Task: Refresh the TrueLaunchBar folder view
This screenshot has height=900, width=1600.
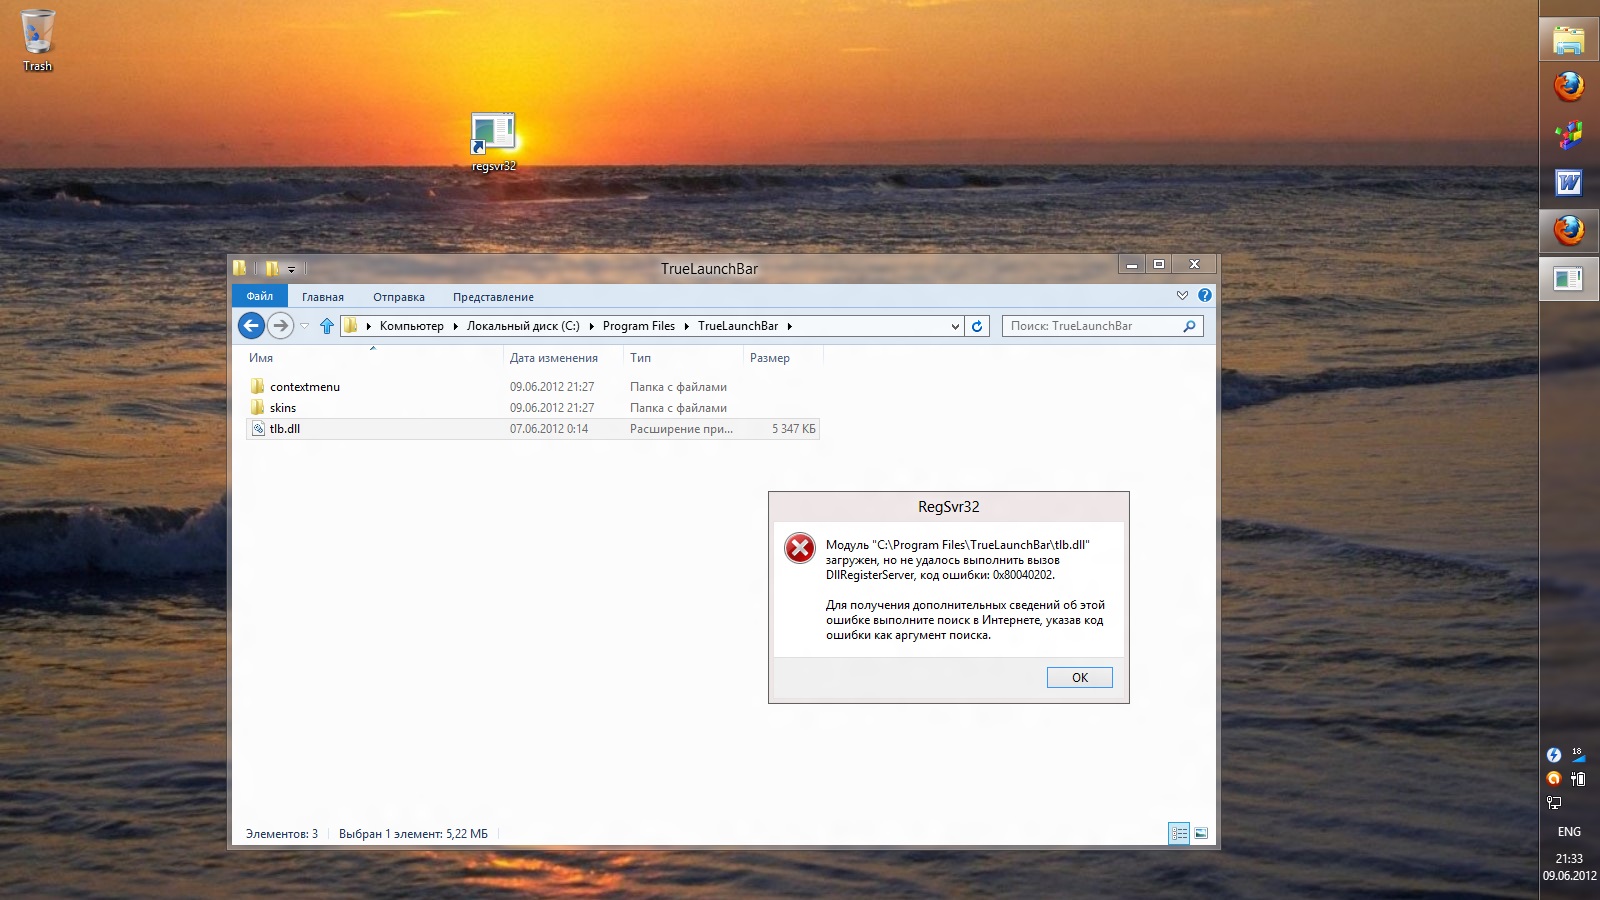Action: click(x=977, y=326)
